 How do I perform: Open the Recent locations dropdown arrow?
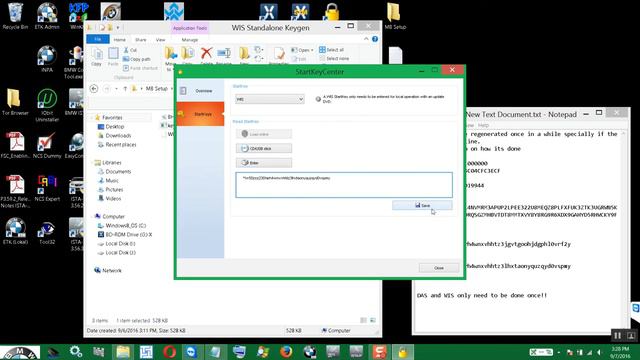coord(116,89)
